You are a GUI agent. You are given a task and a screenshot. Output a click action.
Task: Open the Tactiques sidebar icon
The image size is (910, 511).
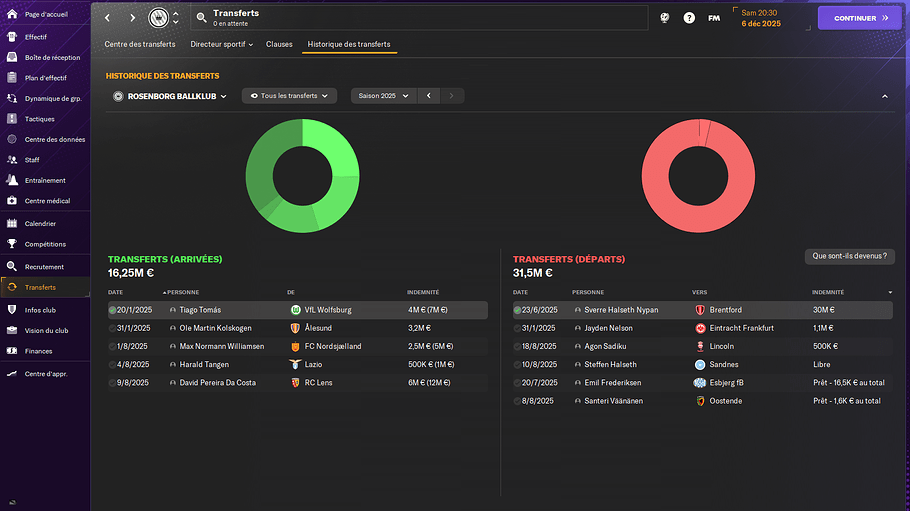tap(12, 119)
